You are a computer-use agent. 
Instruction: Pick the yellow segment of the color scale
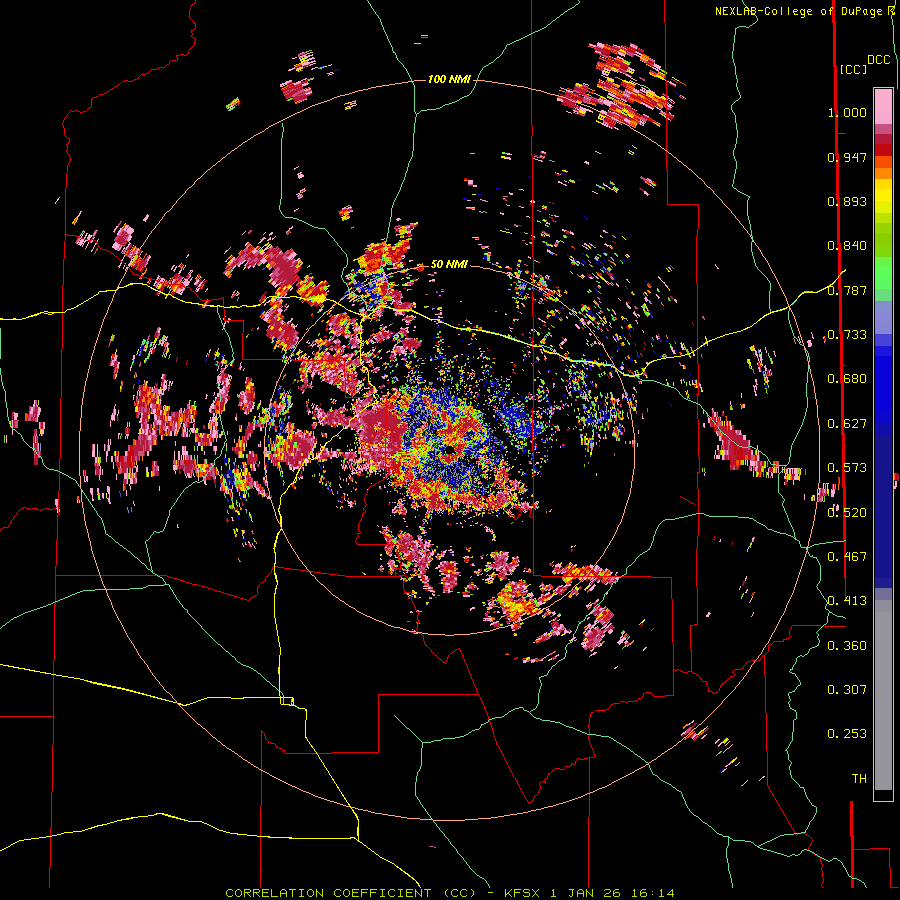click(883, 196)
